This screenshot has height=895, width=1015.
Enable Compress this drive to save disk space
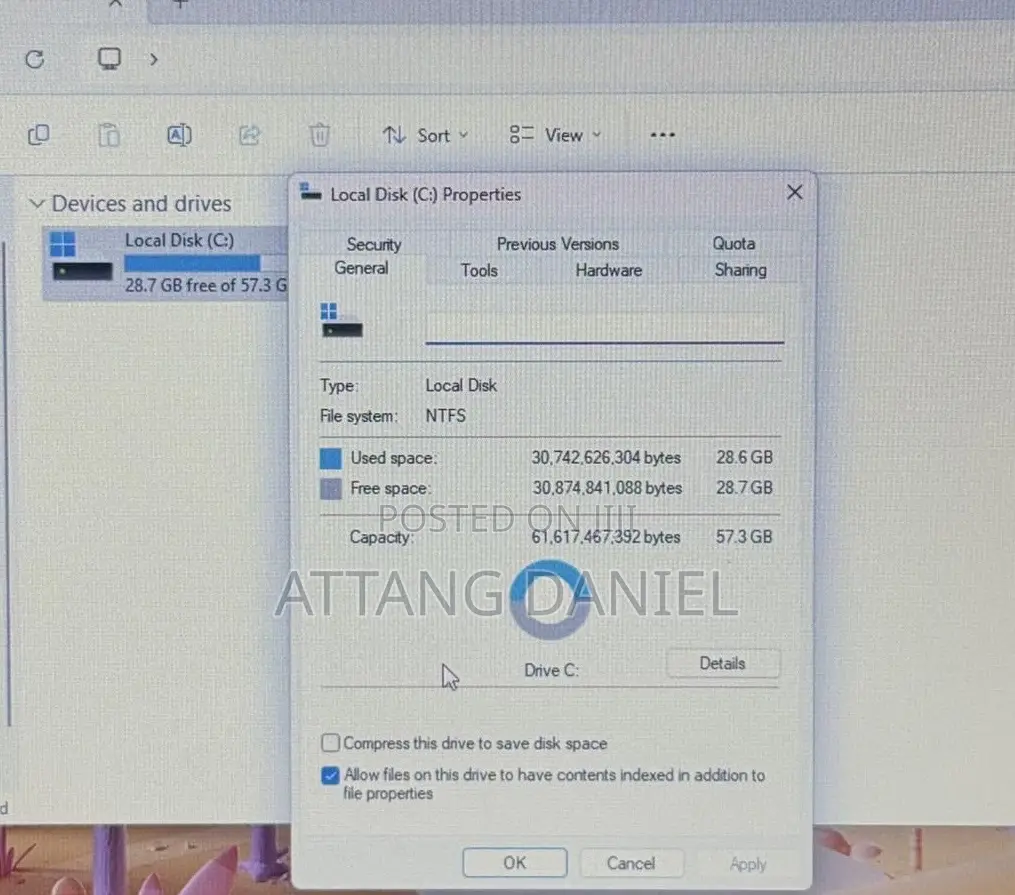pos(330,742)
